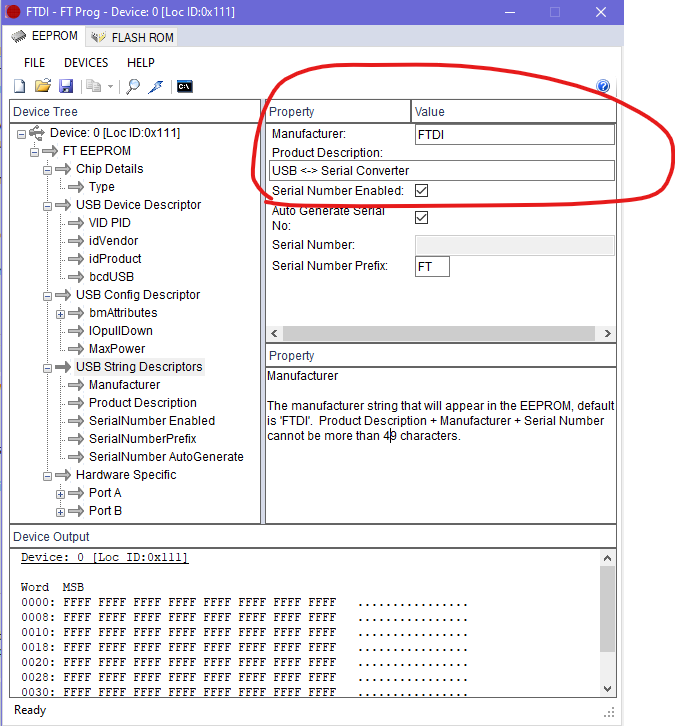Select the bcdUSB tree item
The image size is (675, 726).
[112, 277]
